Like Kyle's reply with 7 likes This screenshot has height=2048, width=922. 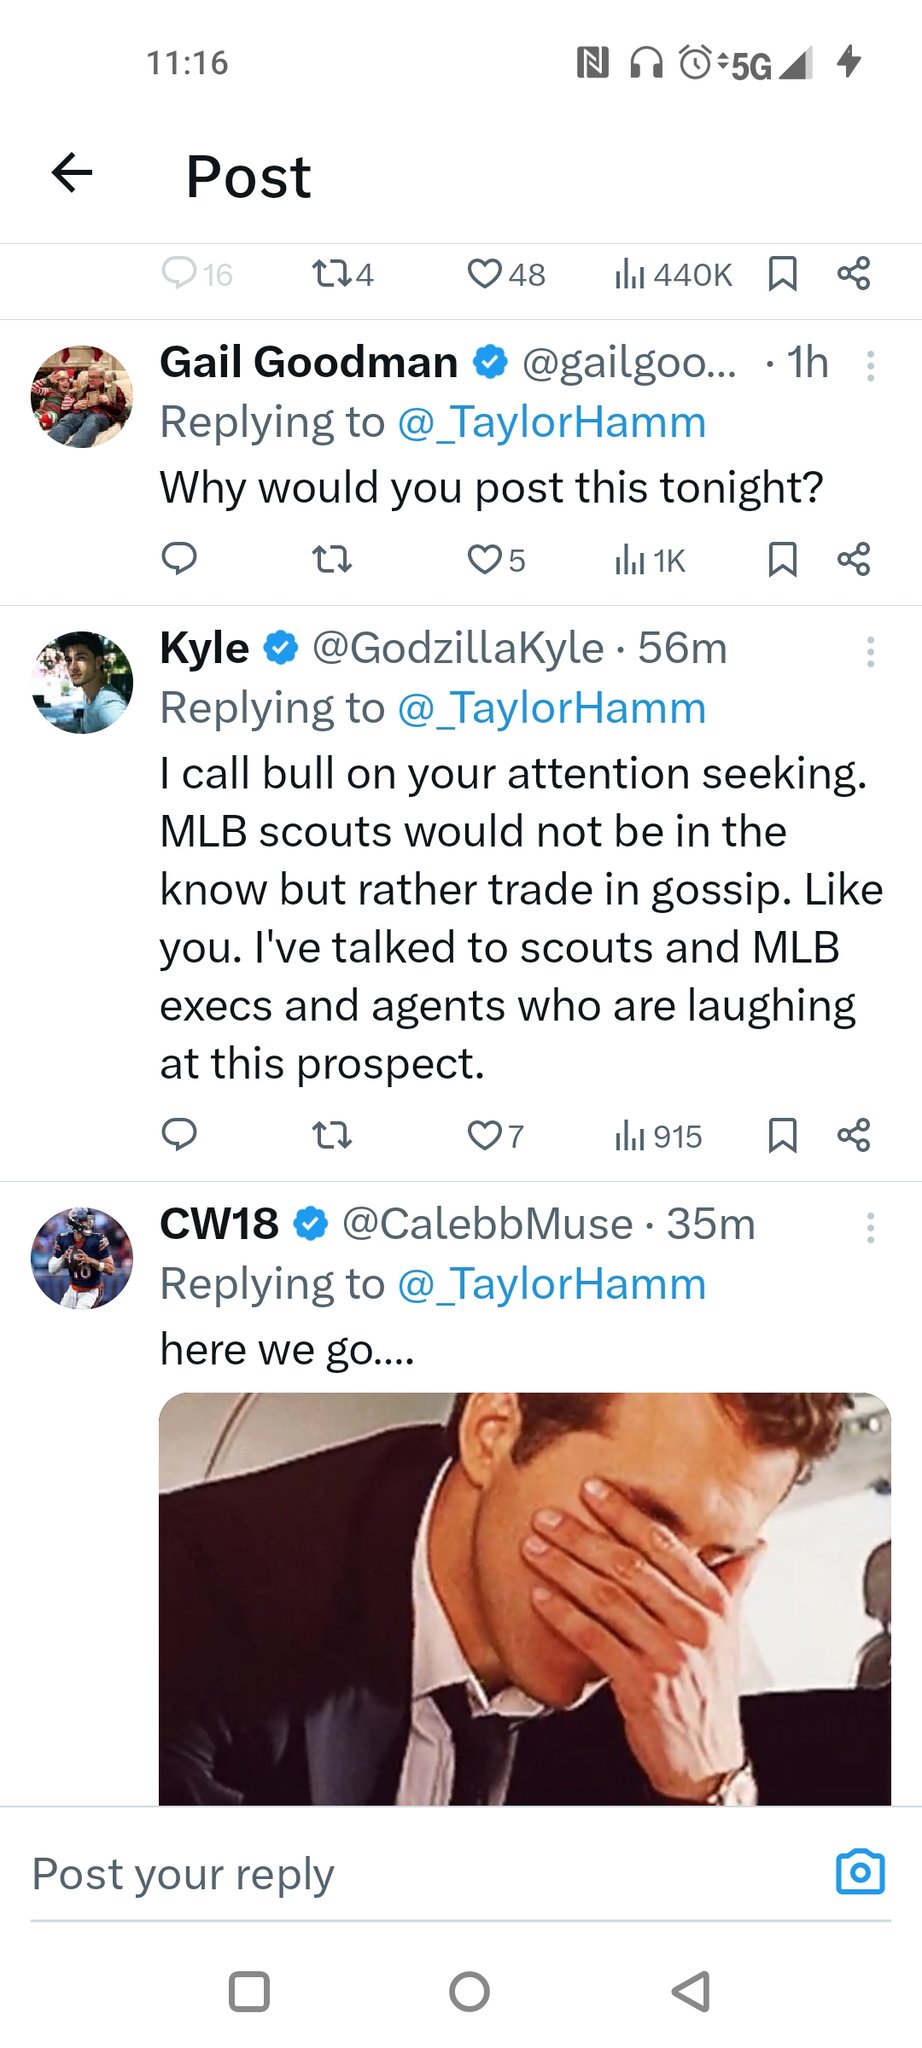[484, 1135]
